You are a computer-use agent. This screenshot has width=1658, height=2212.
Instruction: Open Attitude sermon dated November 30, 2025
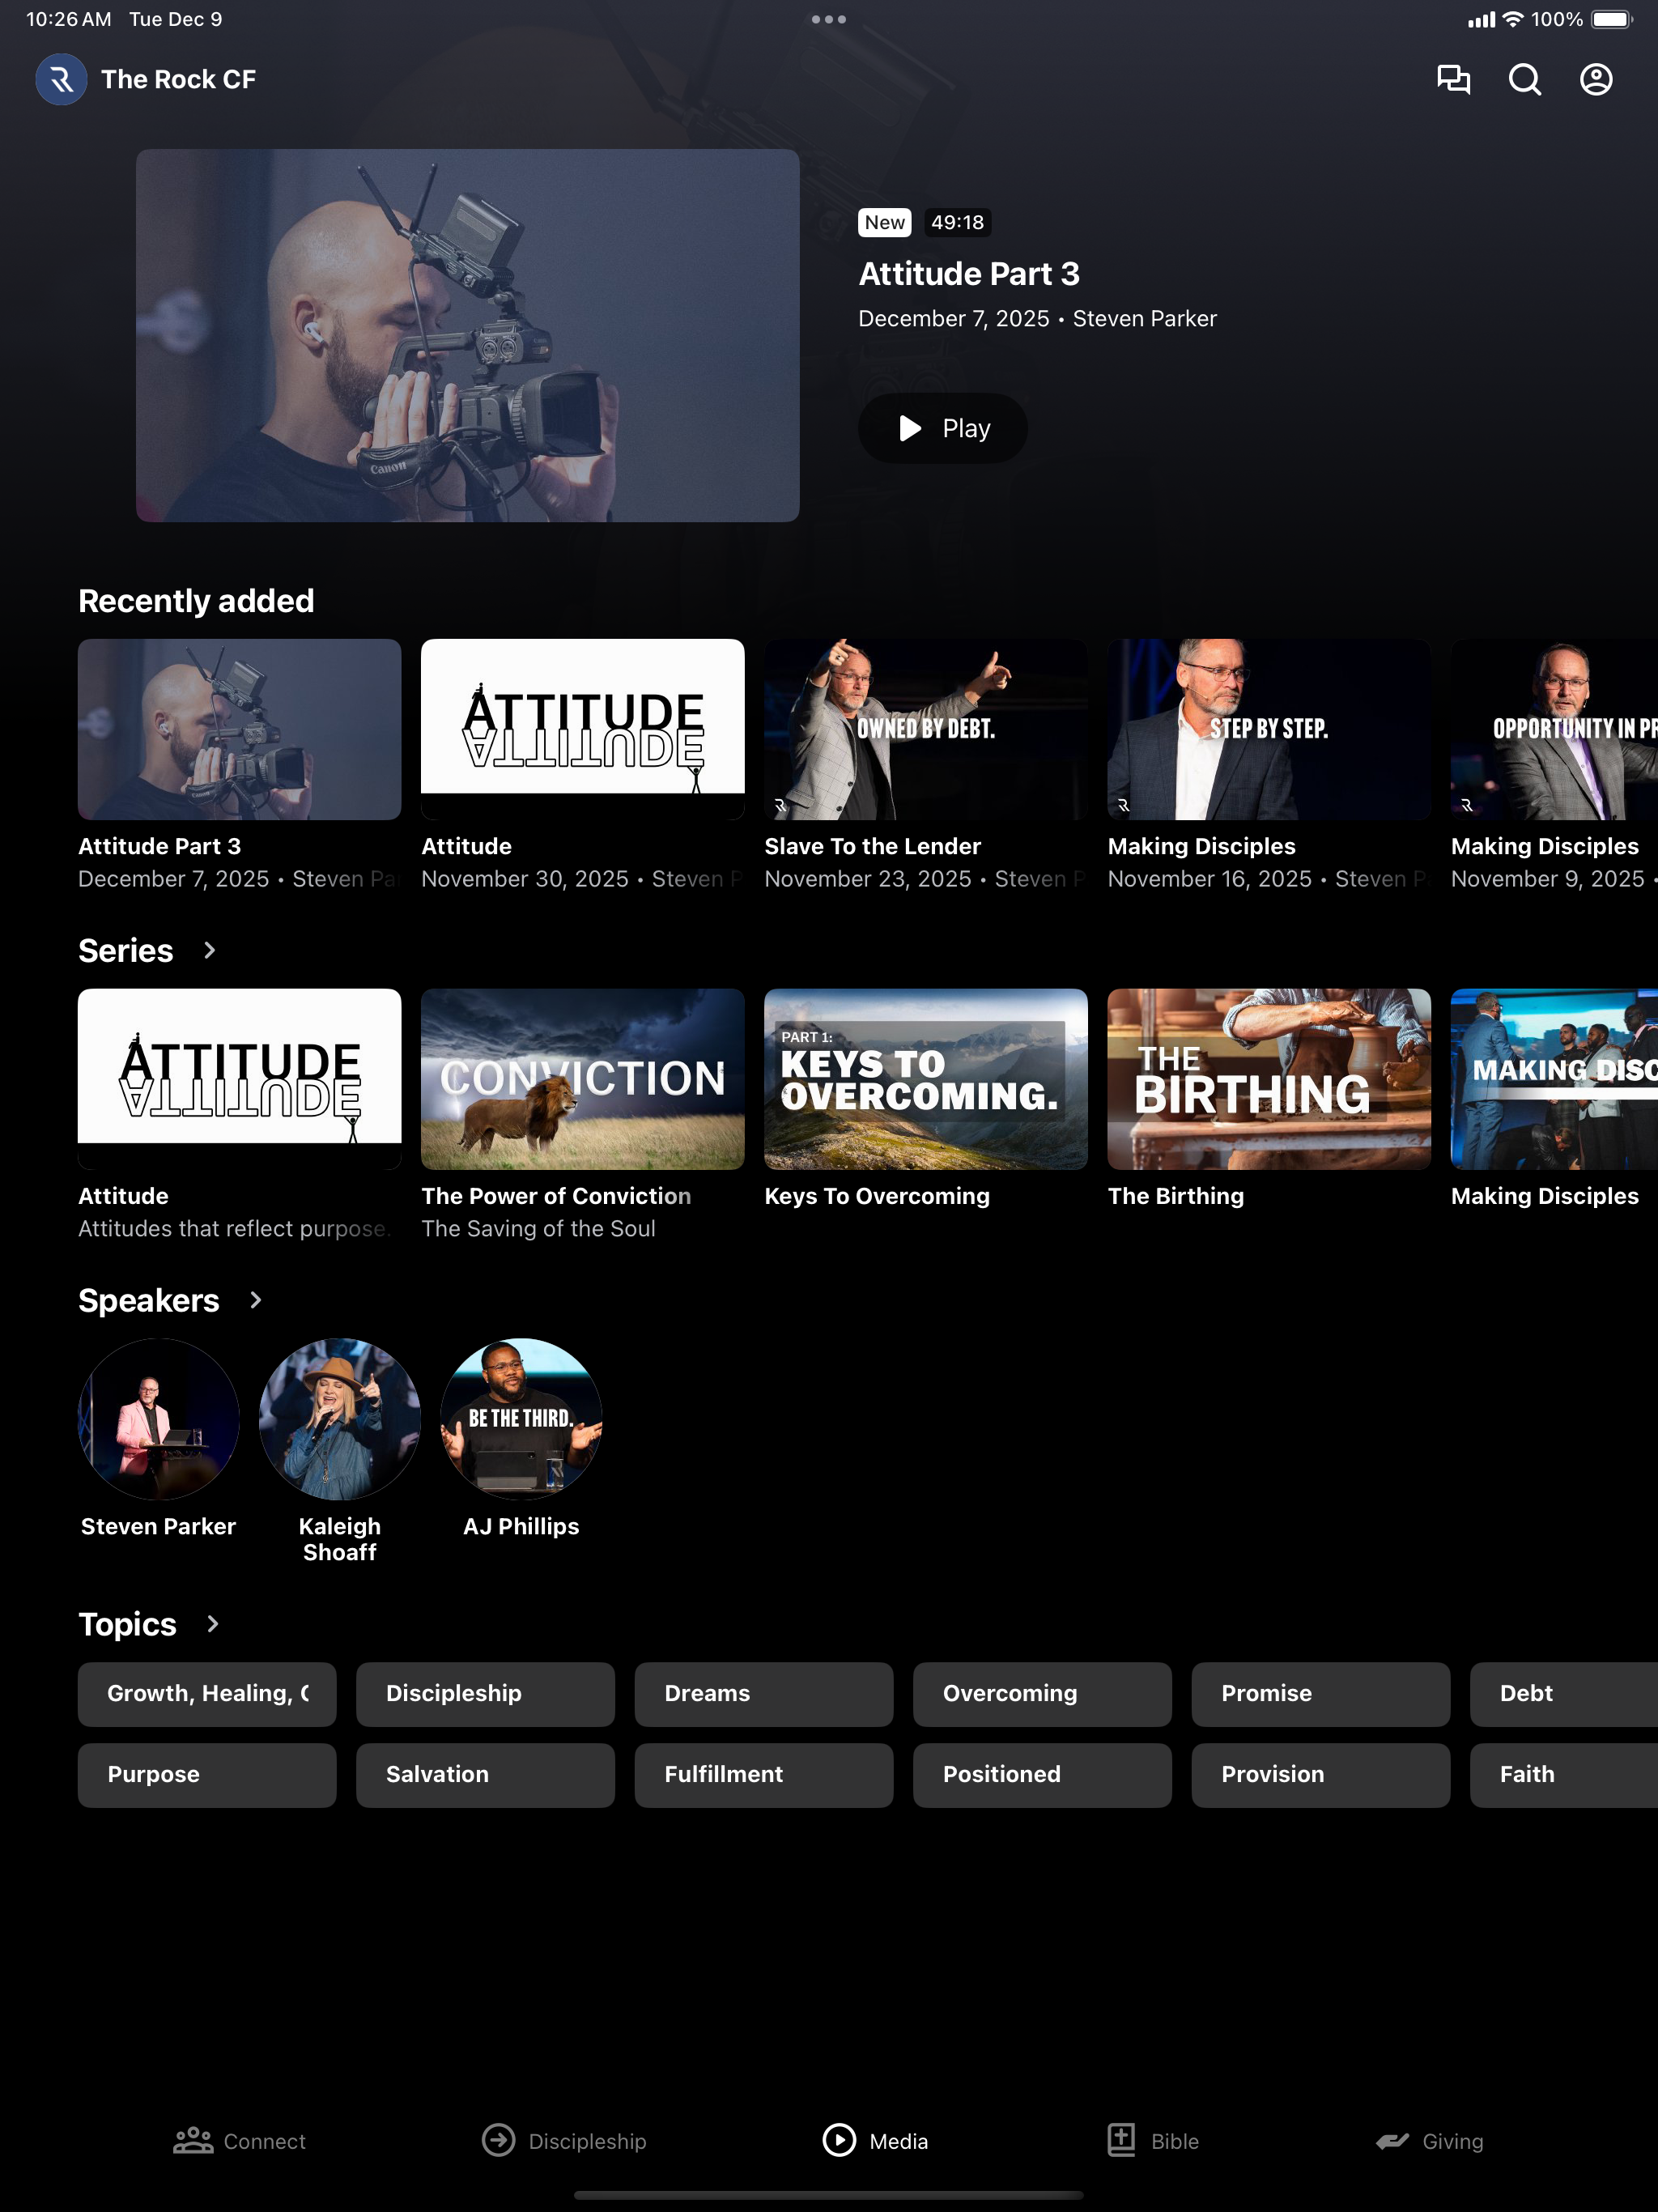[x=583, y=765]
